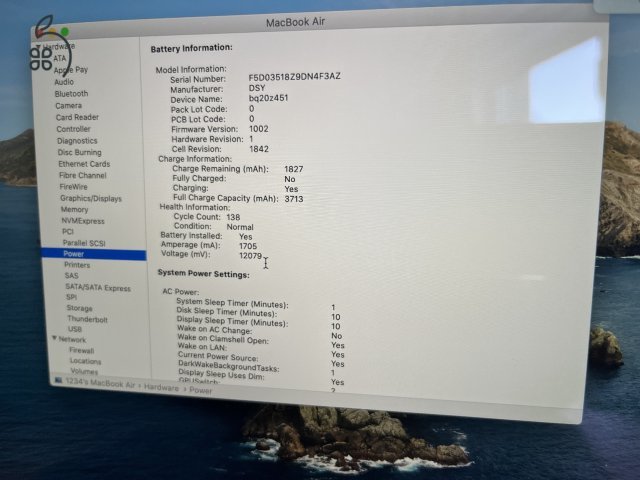Open Diagnostics in the sidebar

77,141
